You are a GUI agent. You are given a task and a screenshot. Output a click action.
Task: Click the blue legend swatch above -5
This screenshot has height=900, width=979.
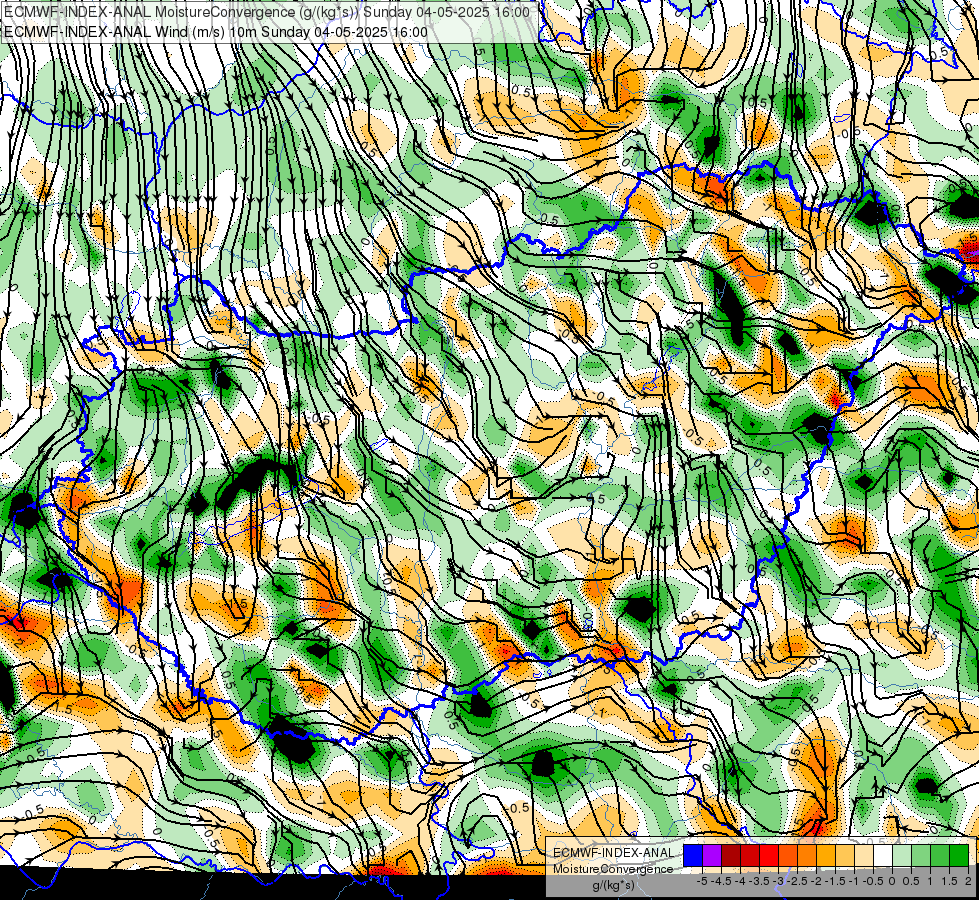click(693, 855)
